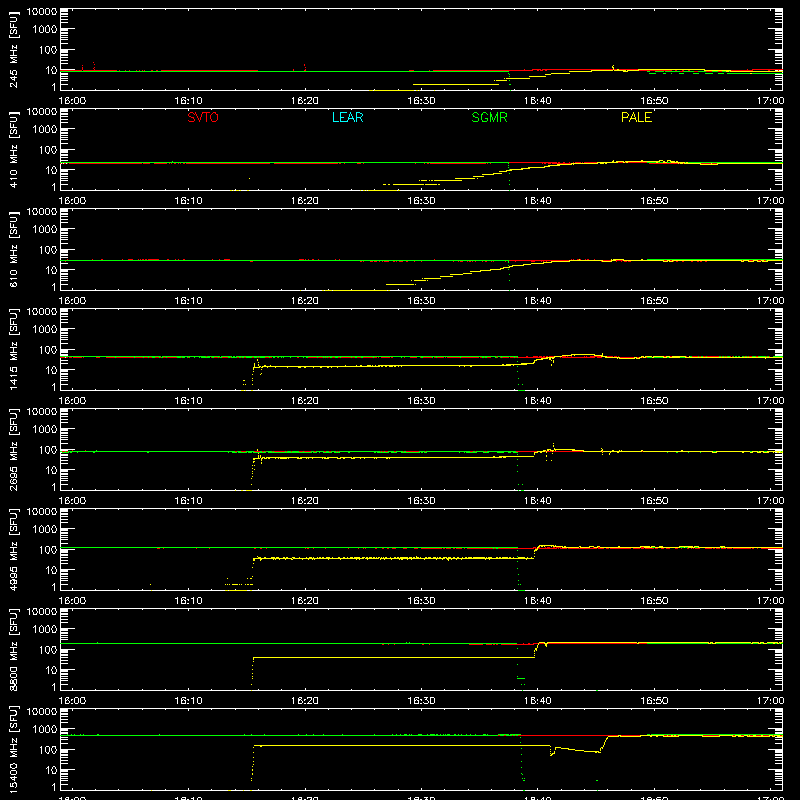
Task: Click the 10 tick of 8800 MHz panel
Action: click(x=51, y=670)
